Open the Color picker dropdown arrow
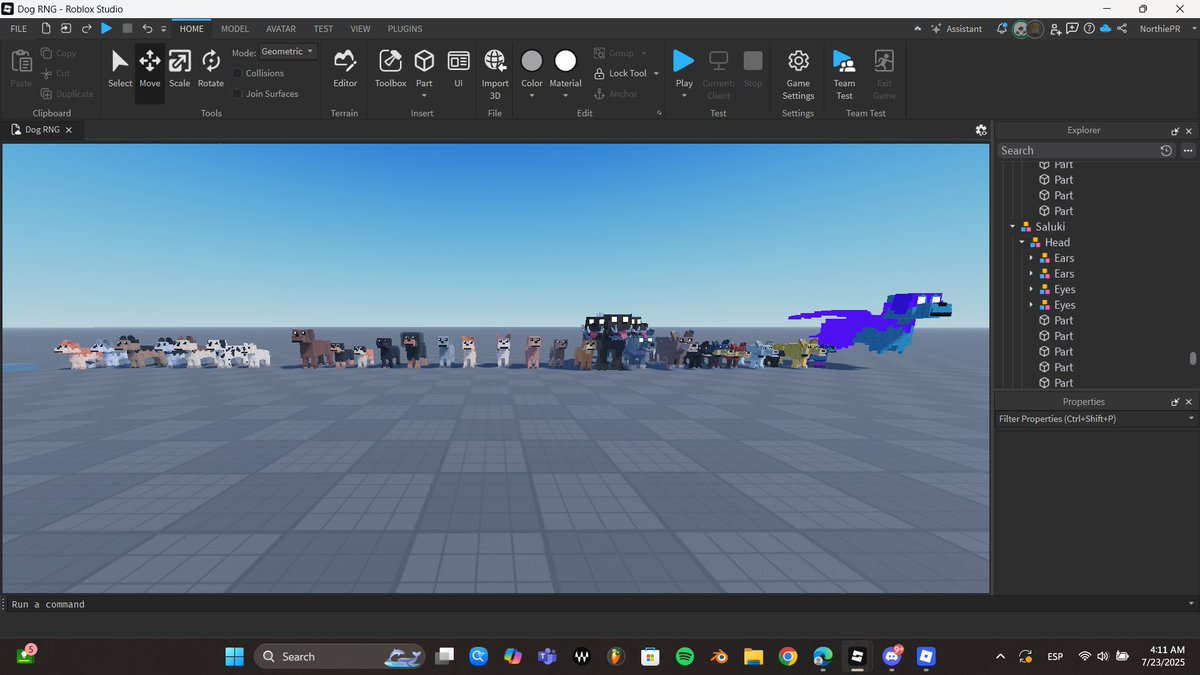The image size is (1200, 675). click(532, 96)
